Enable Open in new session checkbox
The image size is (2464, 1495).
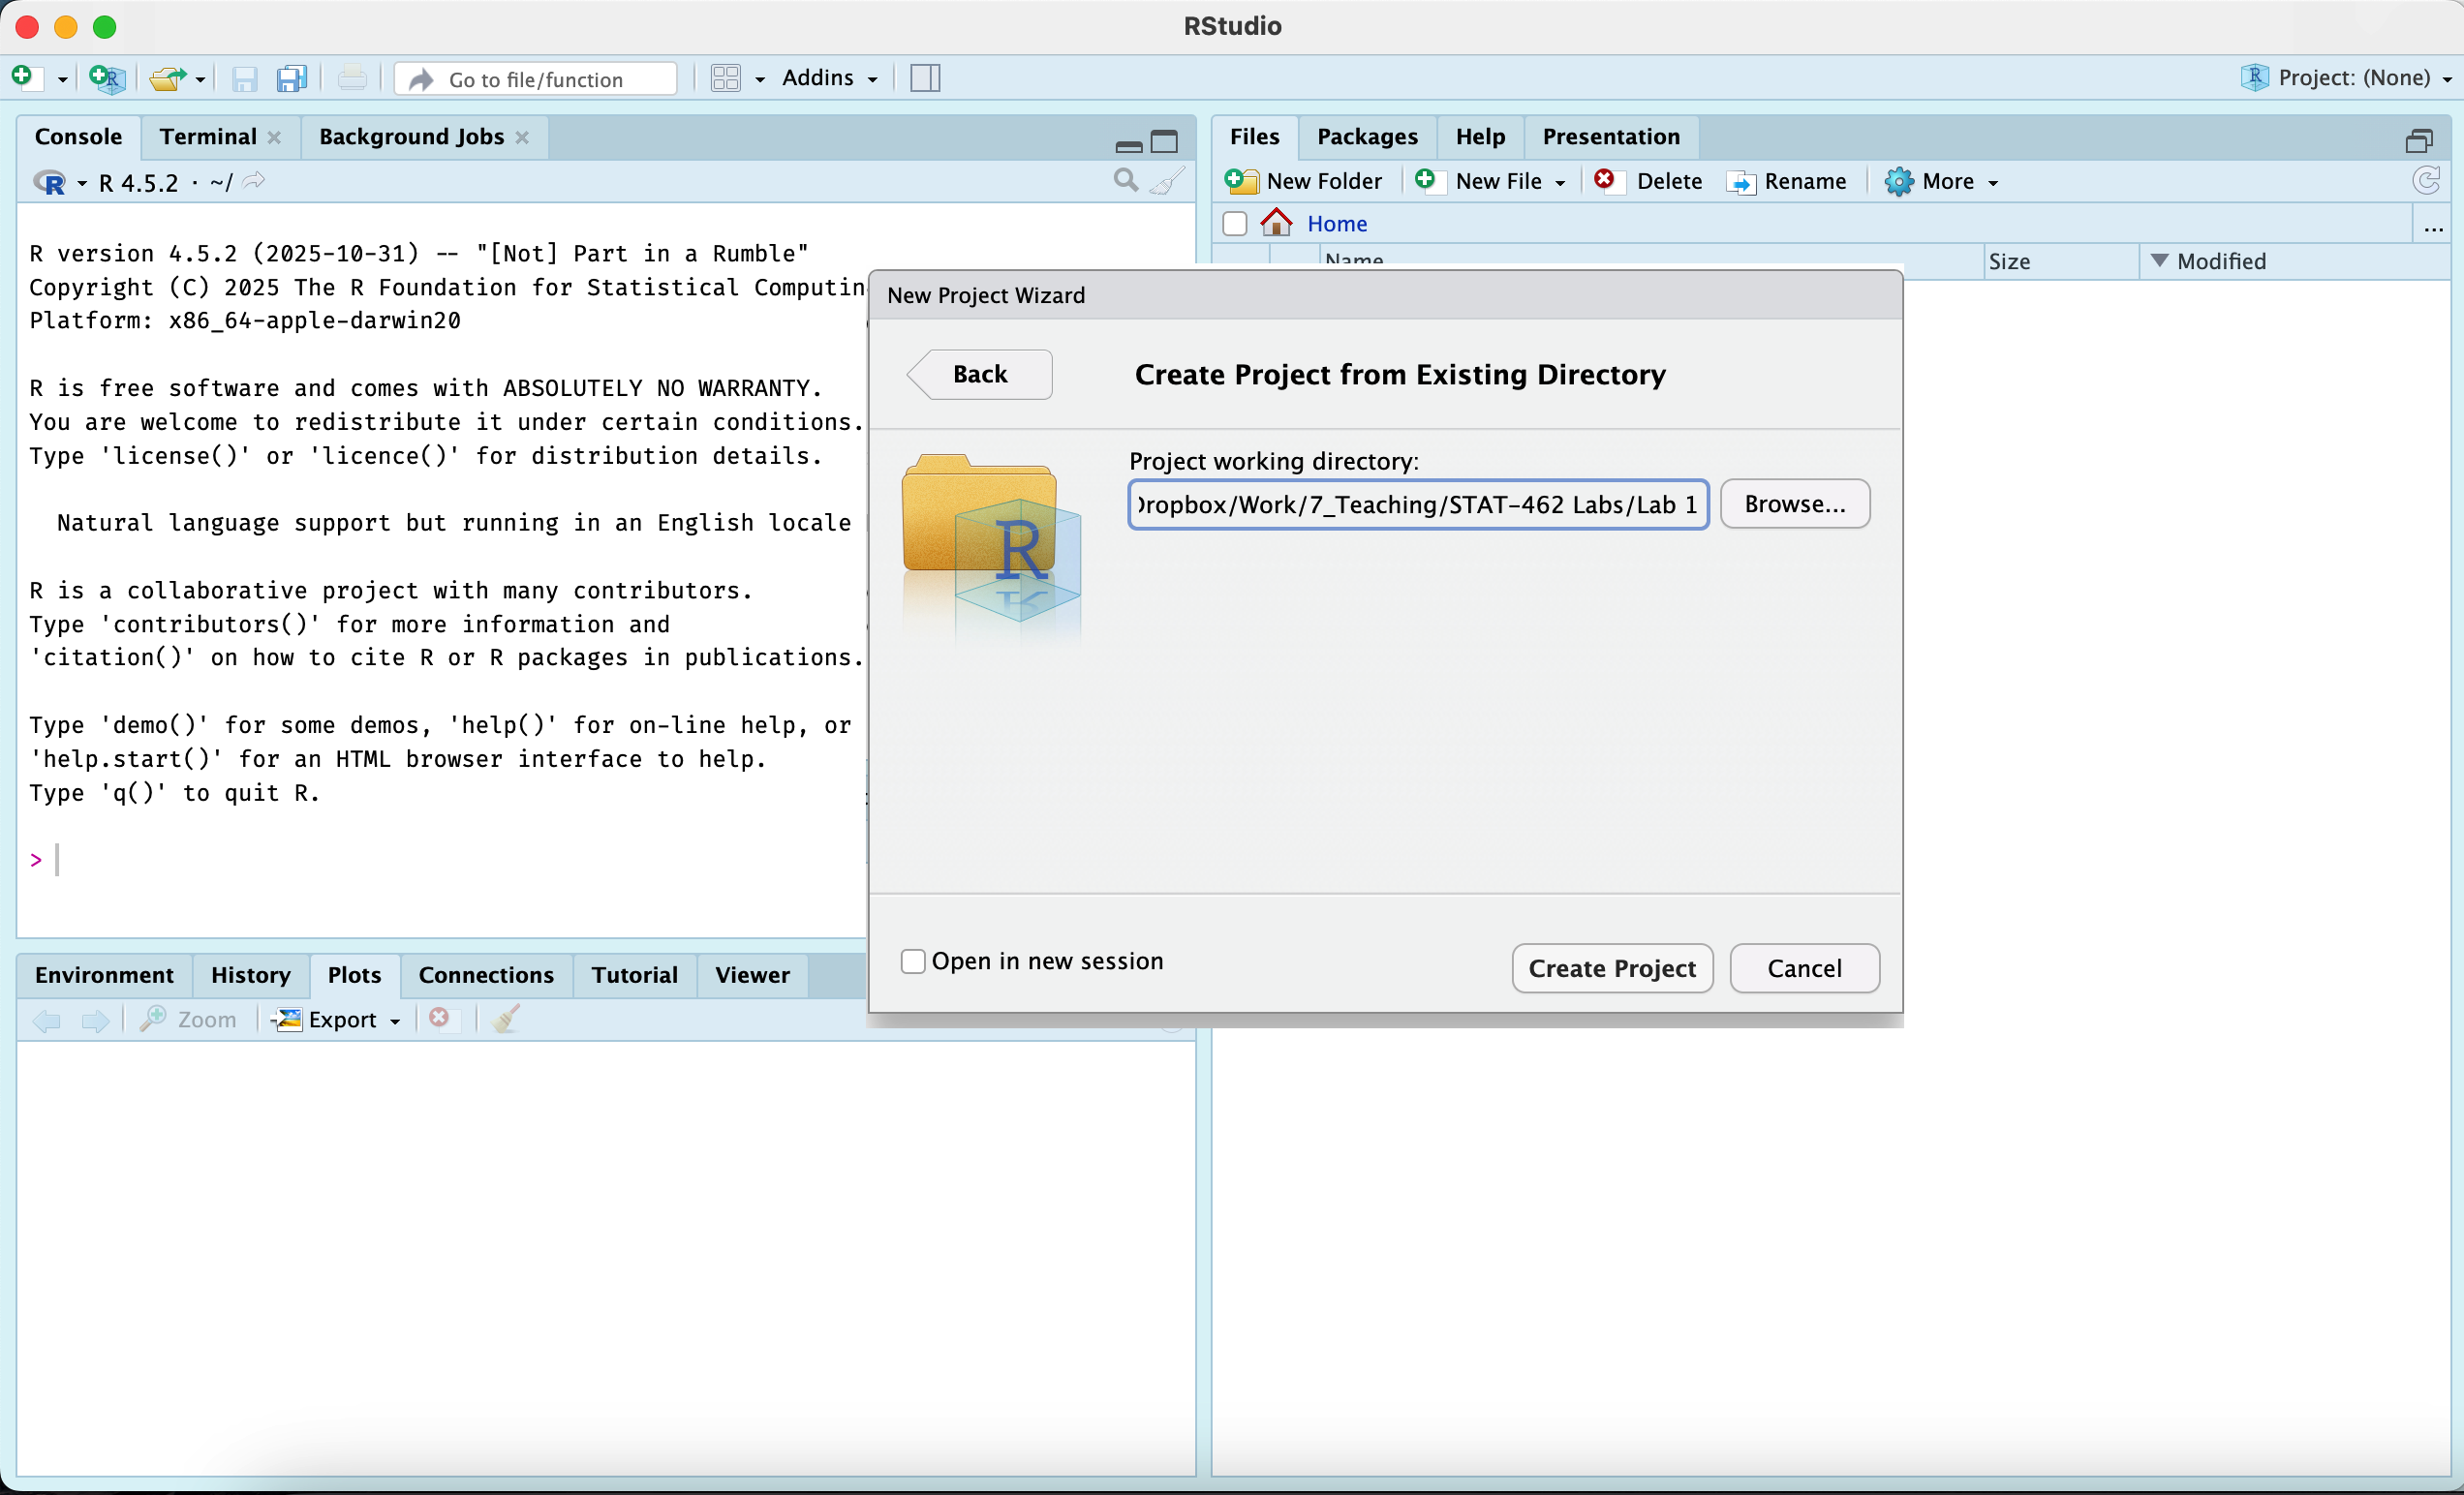click(913, 961)
